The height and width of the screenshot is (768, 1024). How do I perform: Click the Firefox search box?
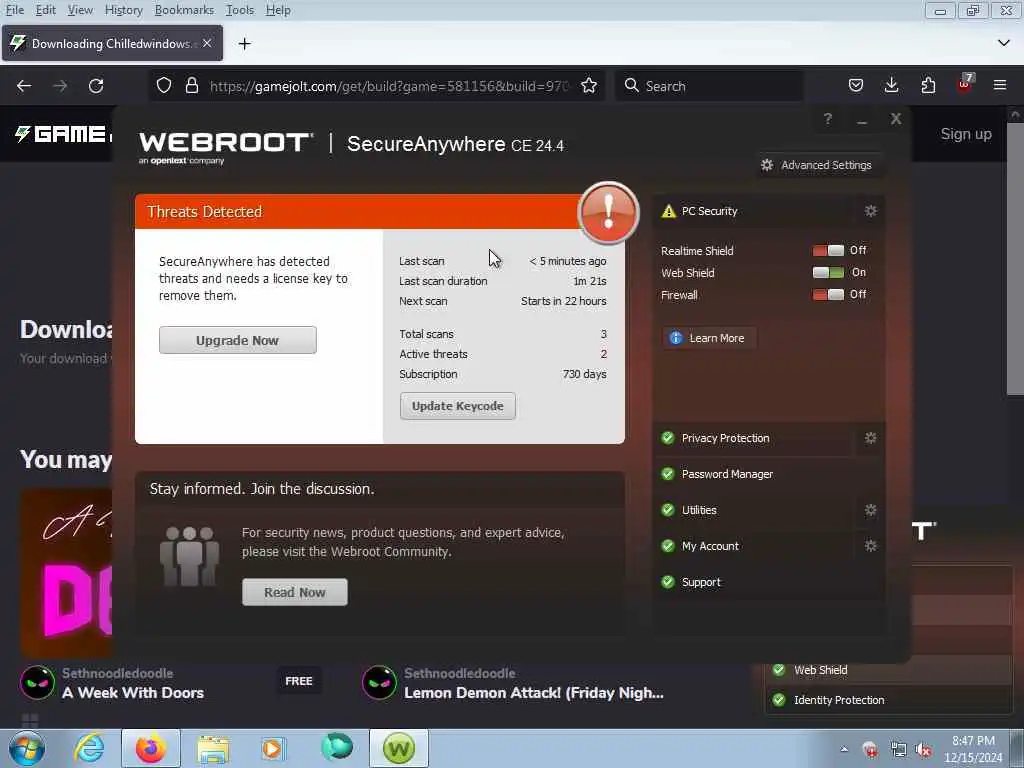pos(709,86)
